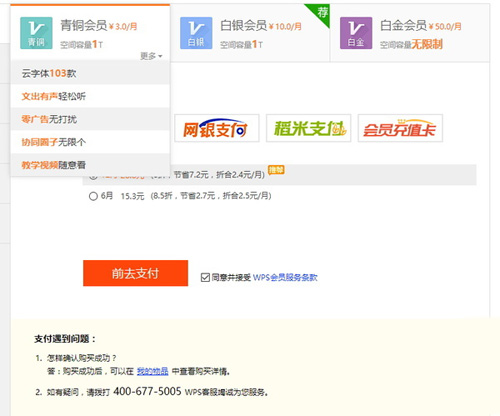Click the green 荐 recommended corner ribbon
This screenshot has width=500, height=416.
point(321,13)
